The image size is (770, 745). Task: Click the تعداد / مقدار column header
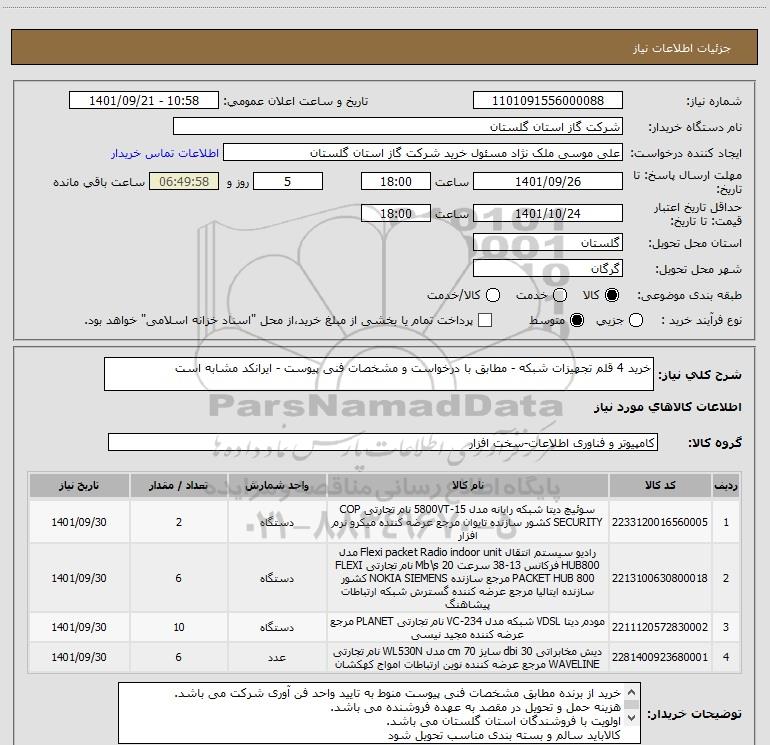click(179, 485)
